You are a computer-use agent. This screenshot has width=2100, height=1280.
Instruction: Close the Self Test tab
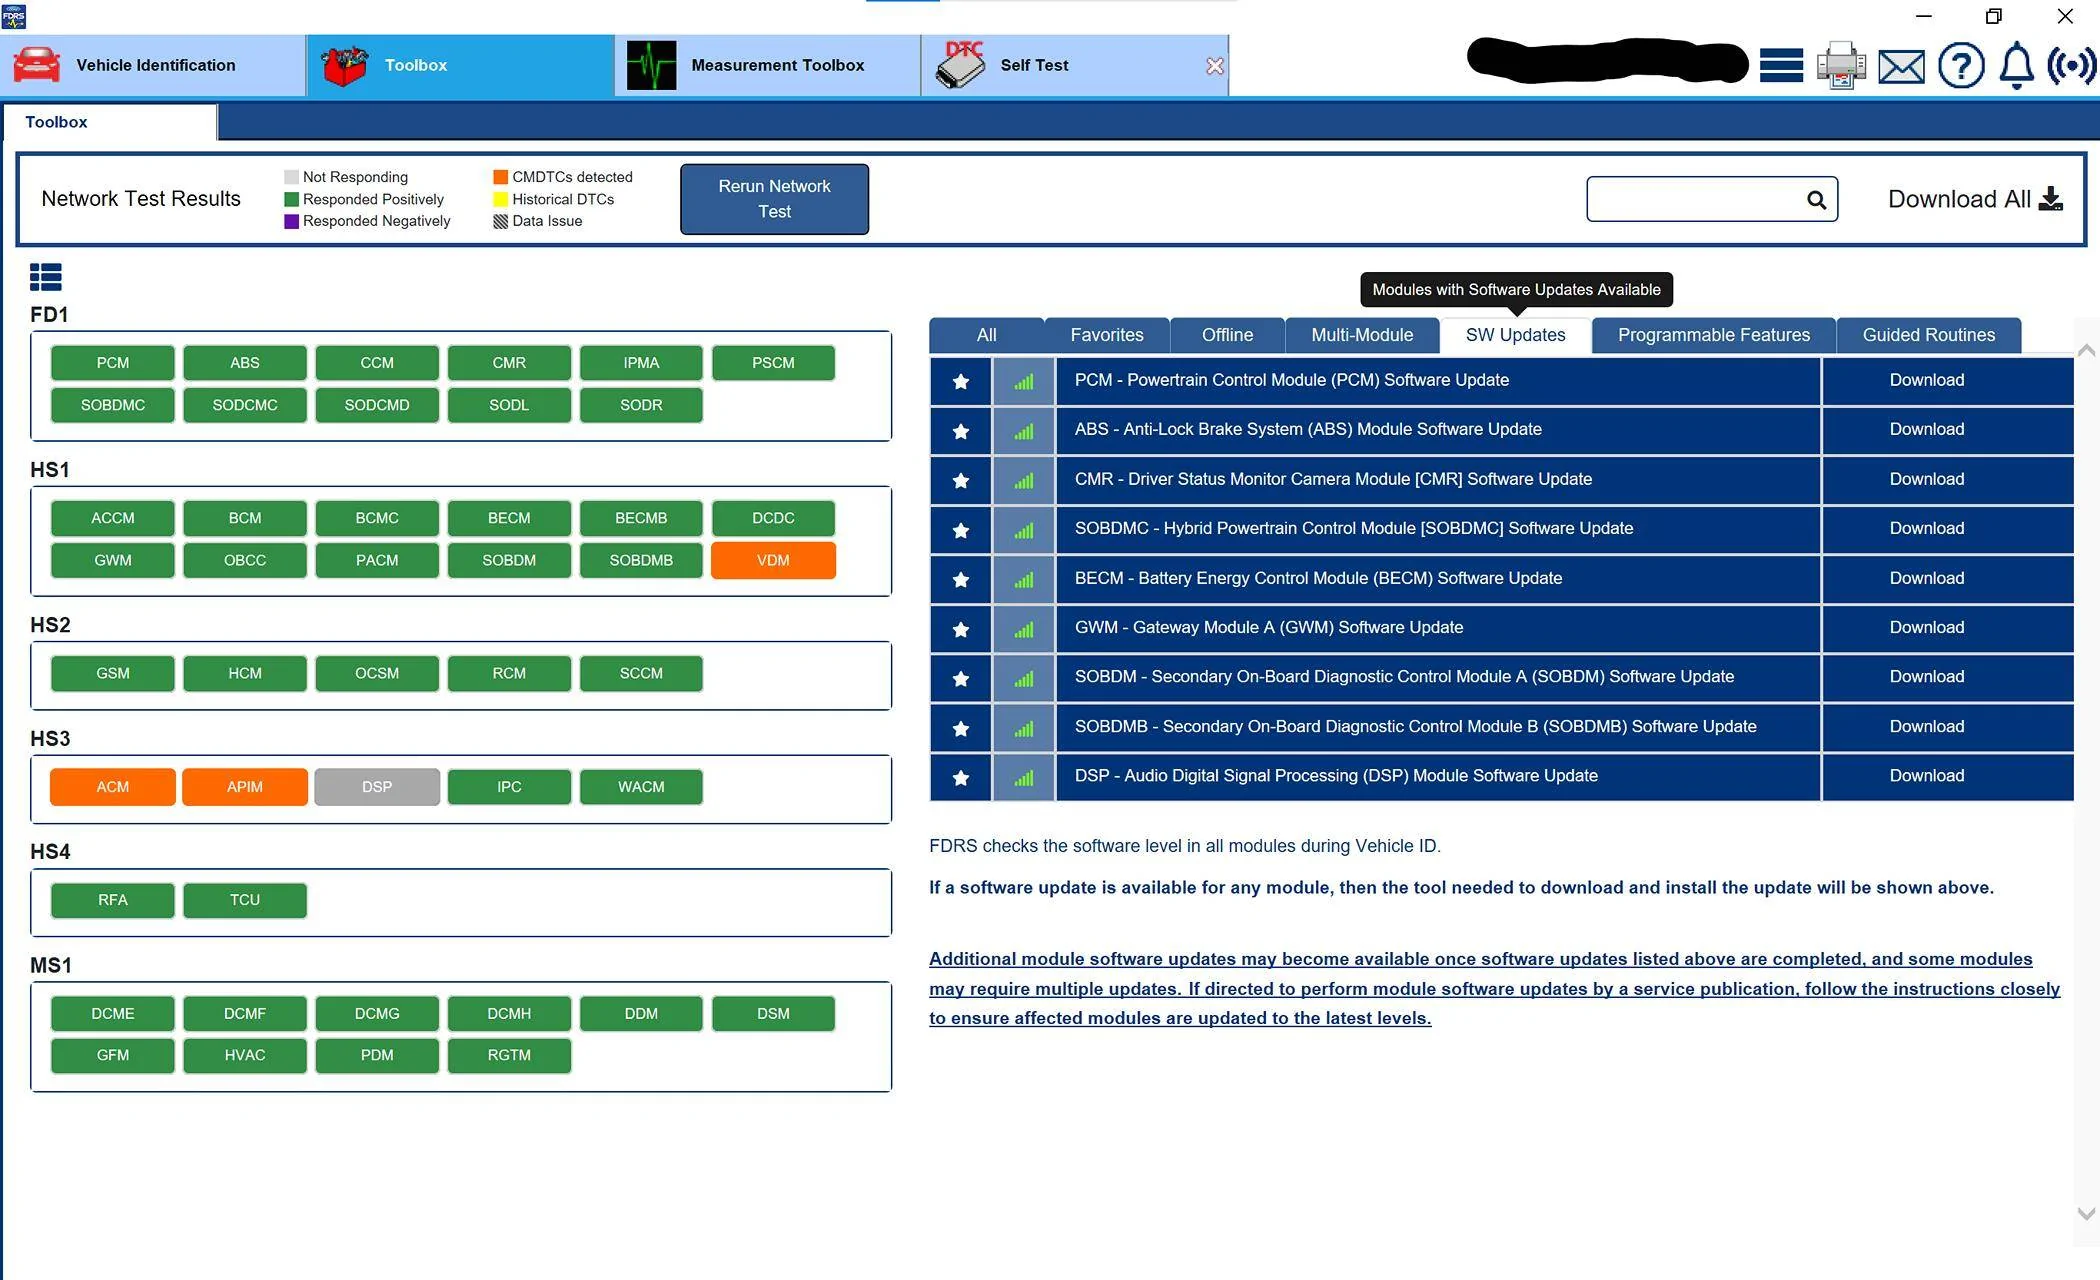pyautogui.click(x=1215, y=66)
